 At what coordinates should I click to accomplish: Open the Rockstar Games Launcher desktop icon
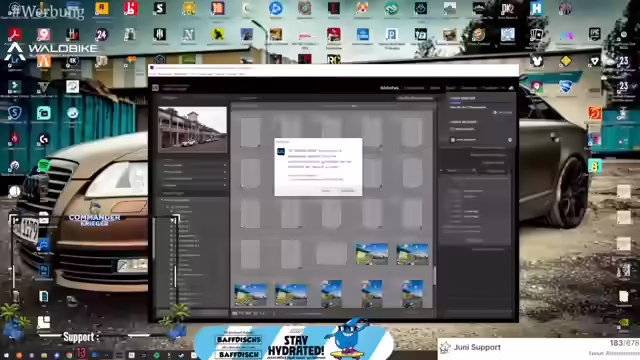[102, 8]
